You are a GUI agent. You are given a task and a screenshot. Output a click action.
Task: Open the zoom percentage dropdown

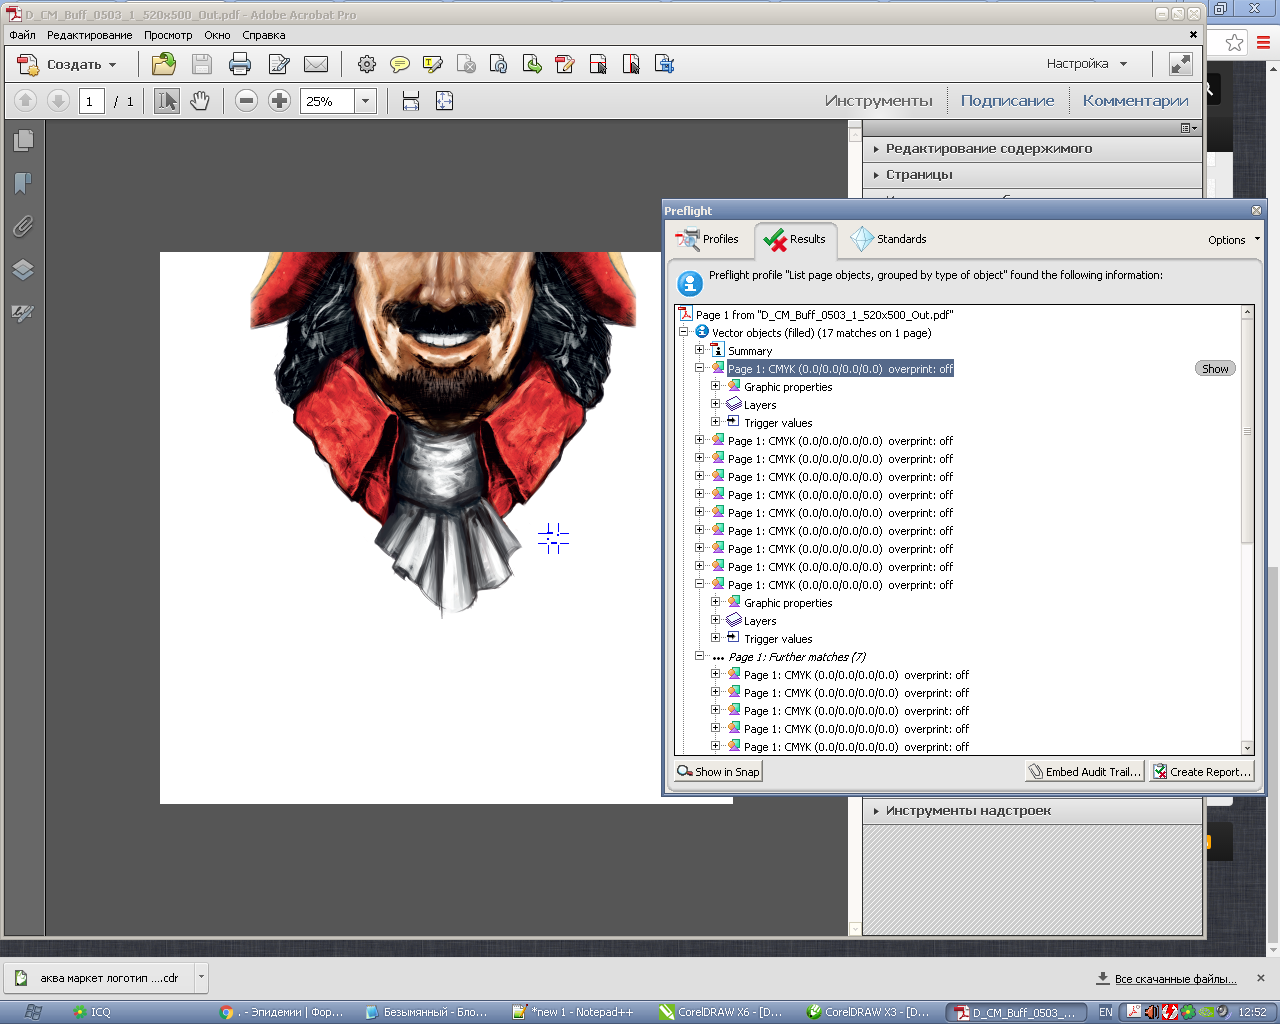click(366, 101)
